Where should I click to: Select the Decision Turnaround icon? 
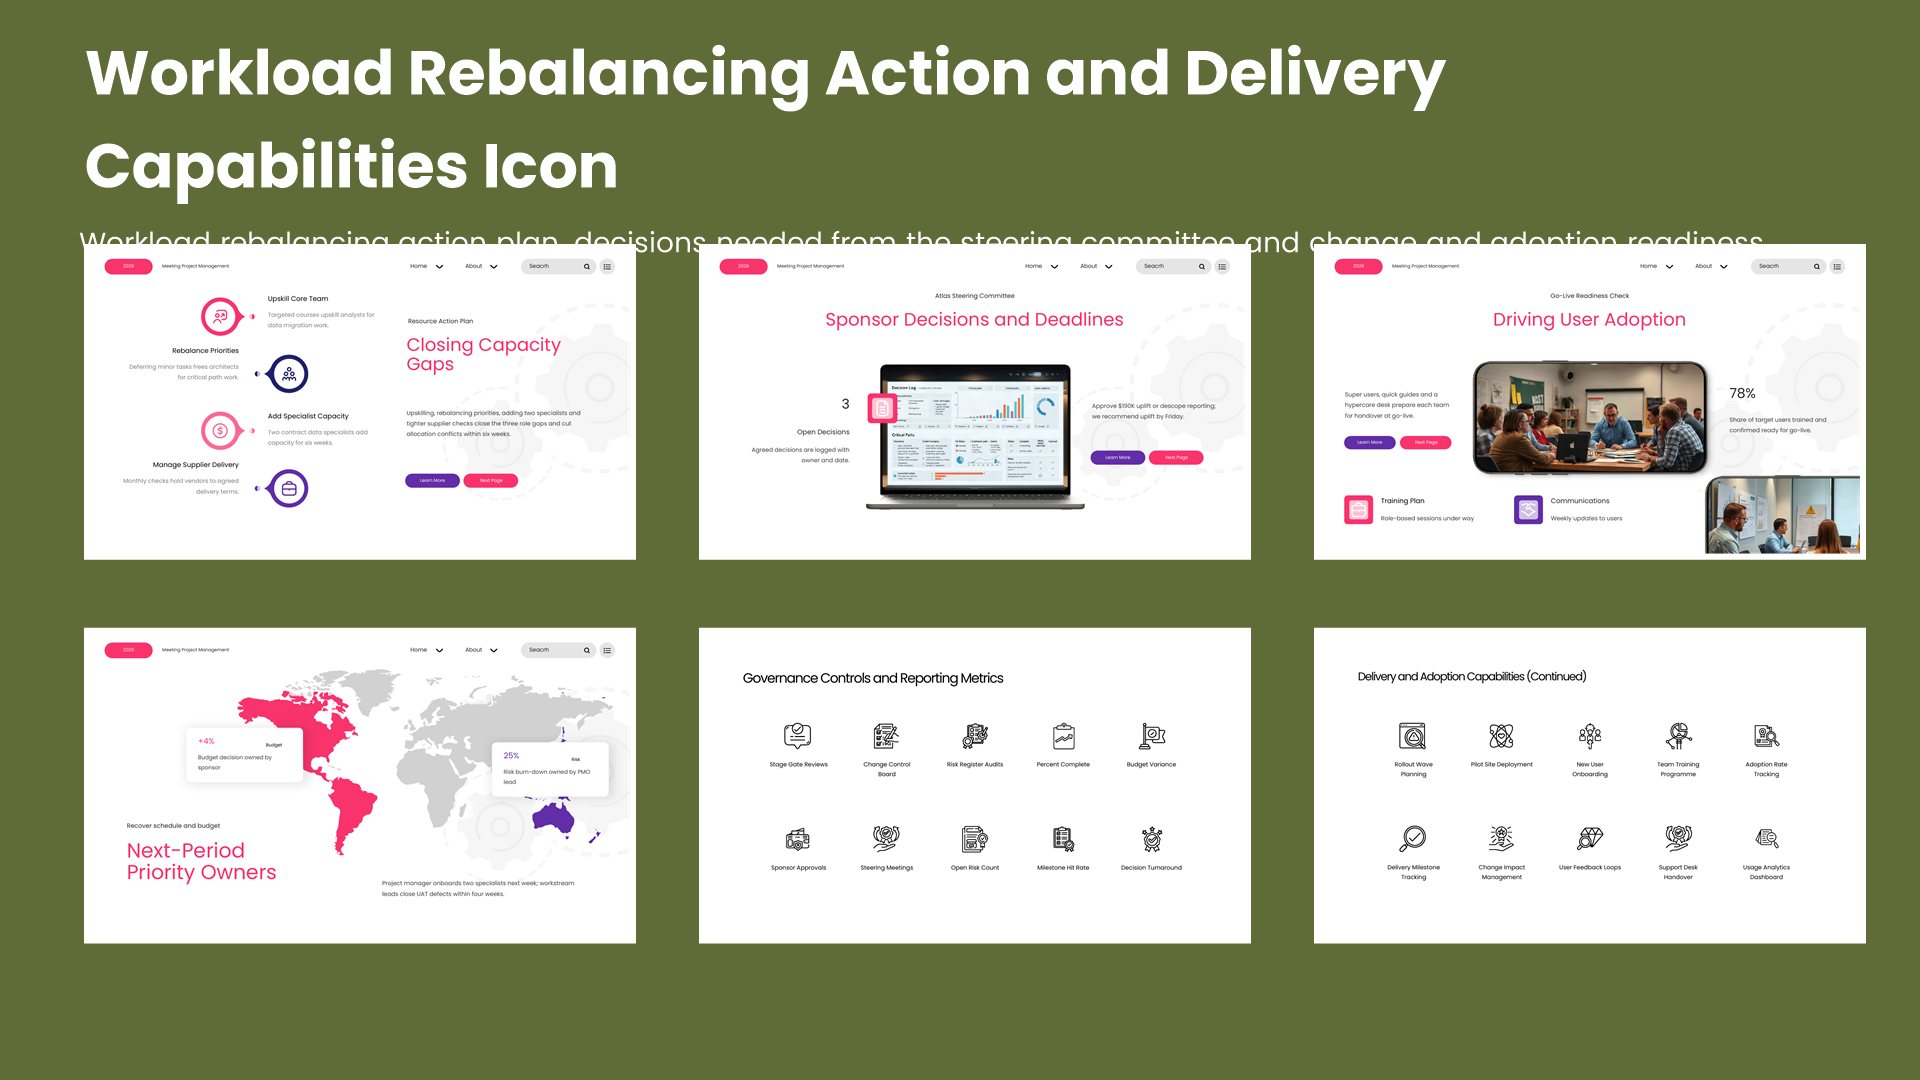(x=1152, y=839)
